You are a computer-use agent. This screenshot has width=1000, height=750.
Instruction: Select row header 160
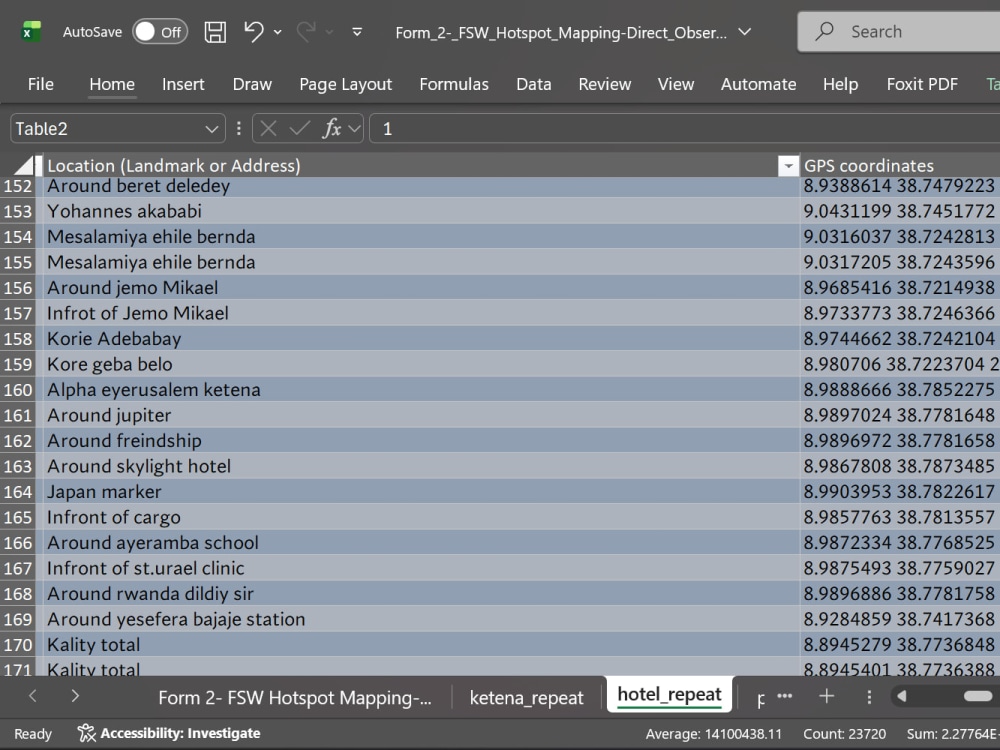pos(18,390)
